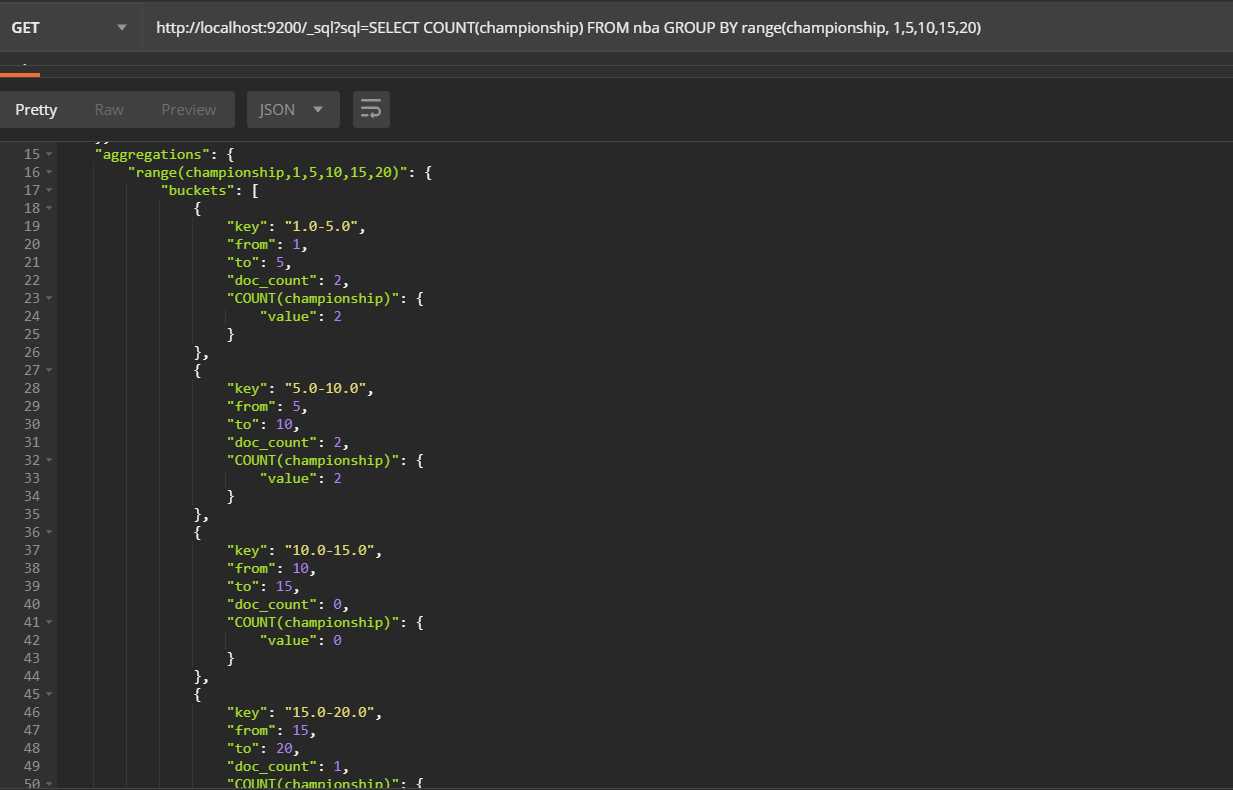The height and width of the screenshot is (790, 1233).
Task: Collapse the aggregations object at line 15
Action: click(49, 154)
